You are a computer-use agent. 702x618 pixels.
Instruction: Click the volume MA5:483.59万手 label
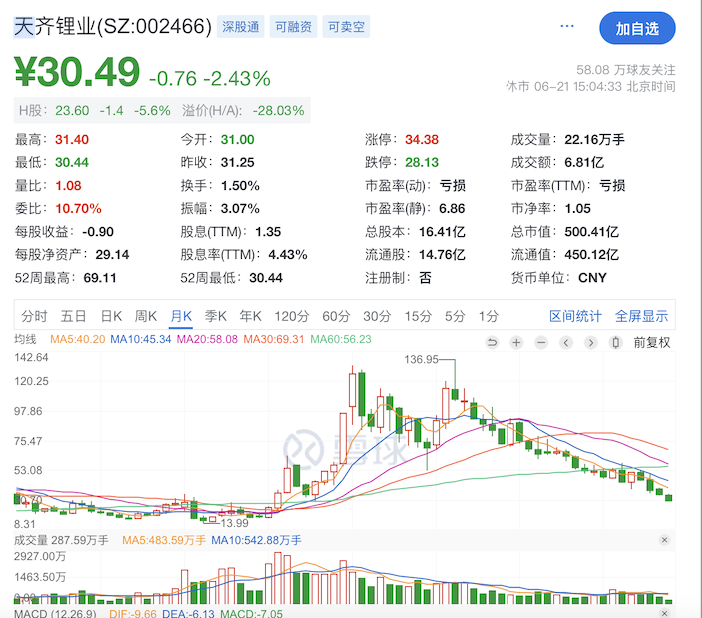164,541
